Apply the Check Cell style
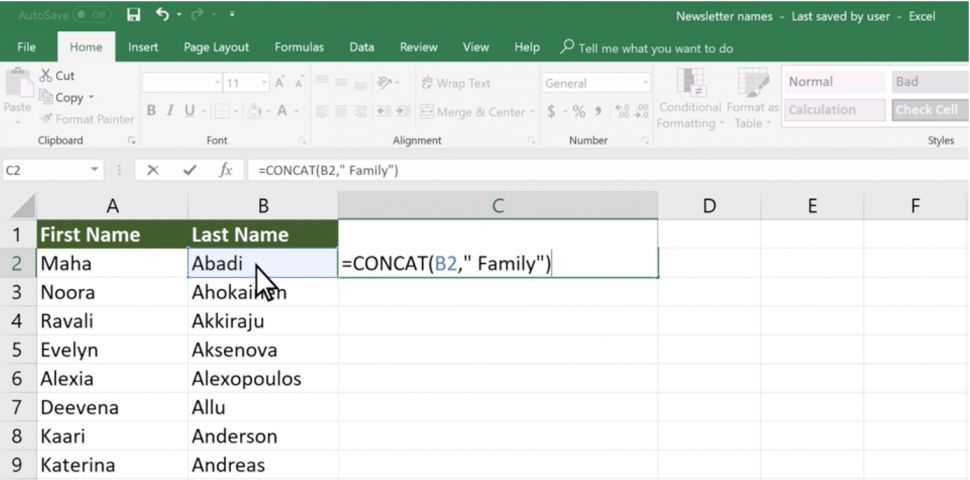 point(930,110)
